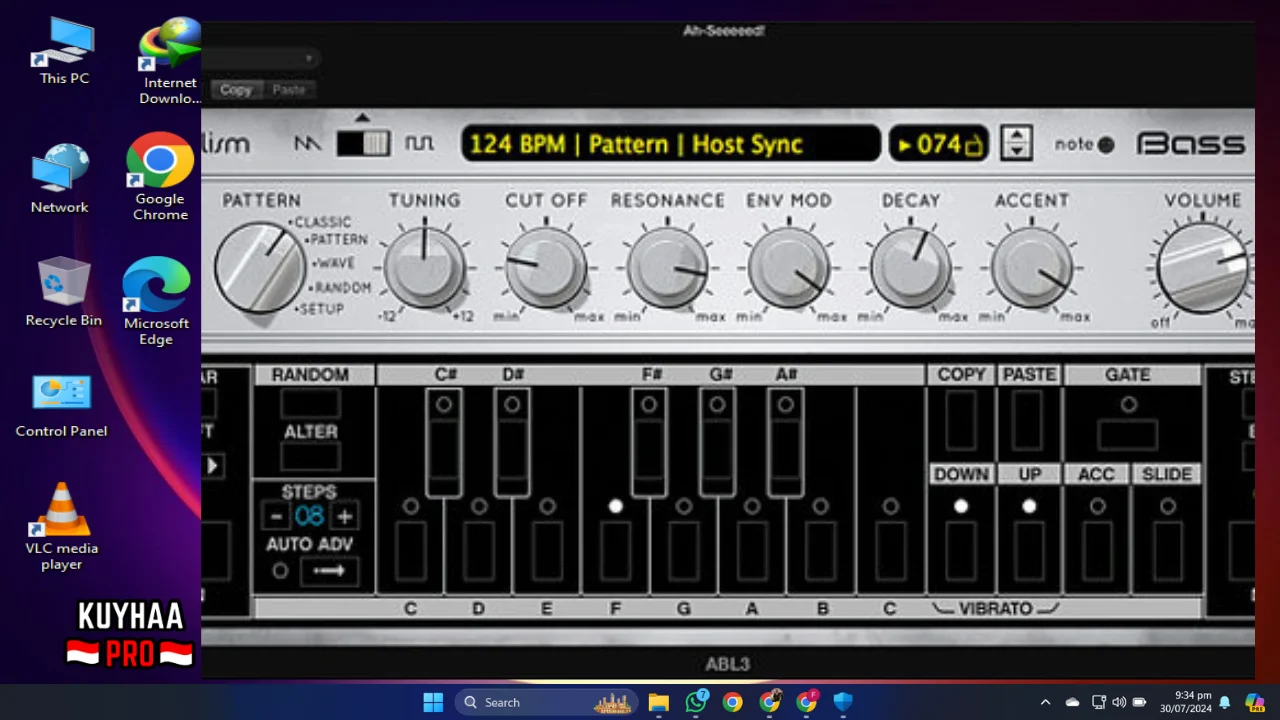Click the VOLUME knob
Viewport: 1280px width, 720px height.
click(x=1203, y=267)
